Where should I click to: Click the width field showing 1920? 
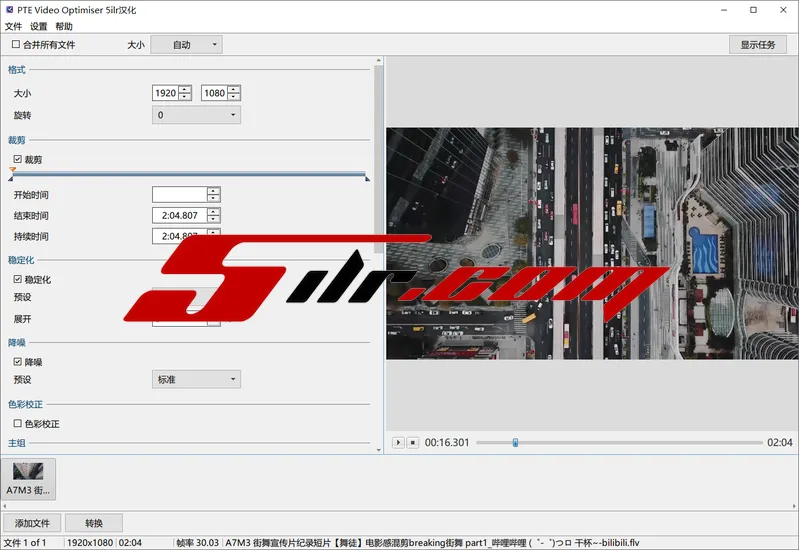[166, 93]
